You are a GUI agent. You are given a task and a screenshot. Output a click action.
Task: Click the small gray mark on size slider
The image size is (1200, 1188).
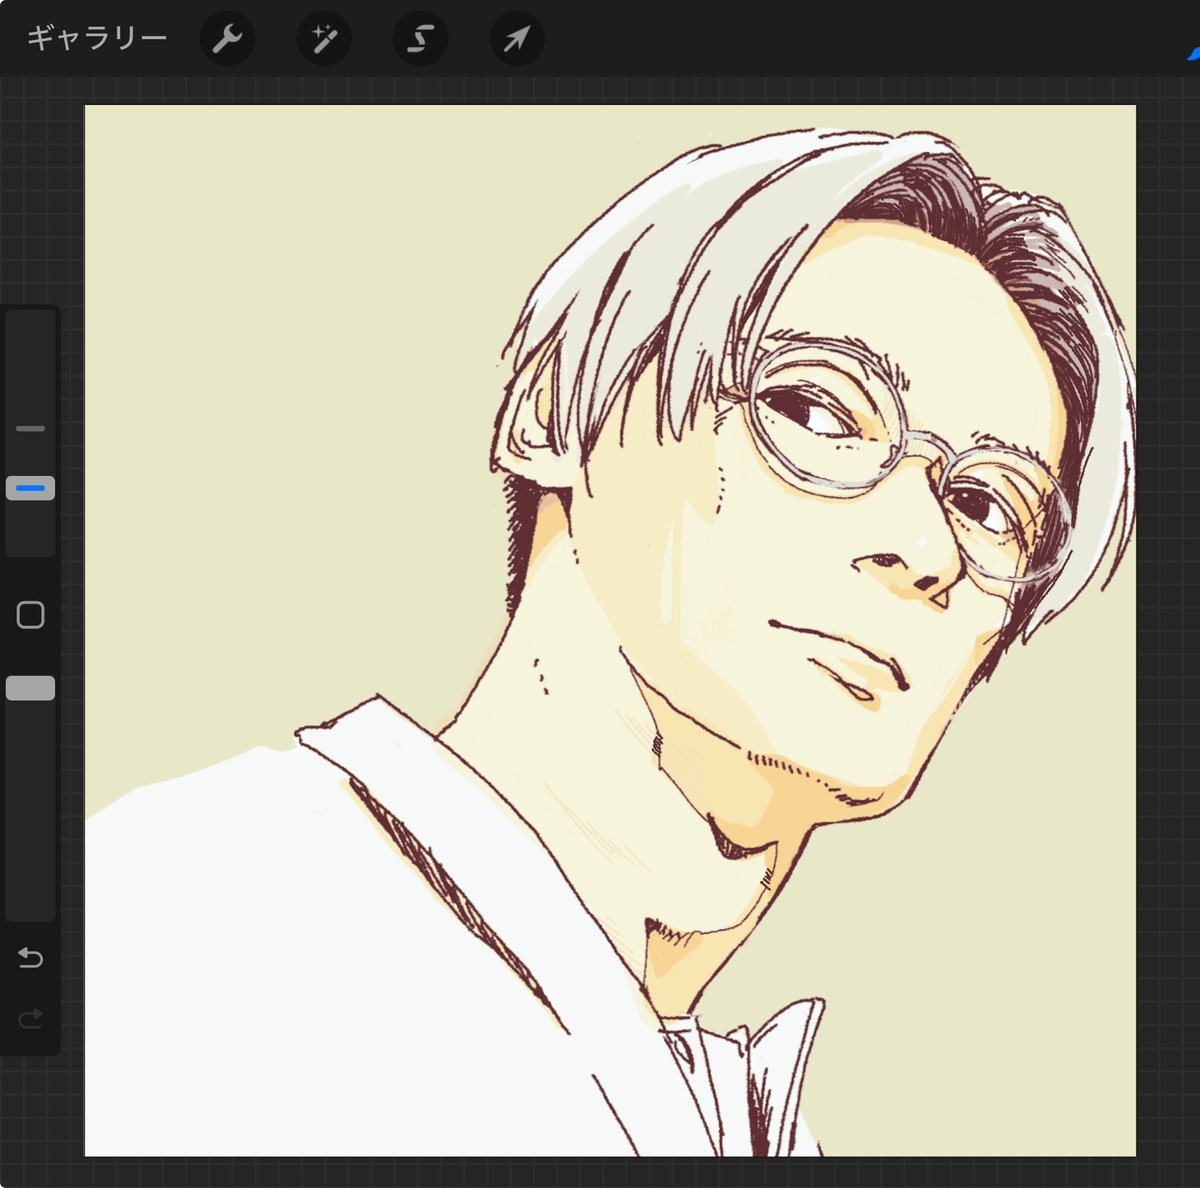coord(30,428)
